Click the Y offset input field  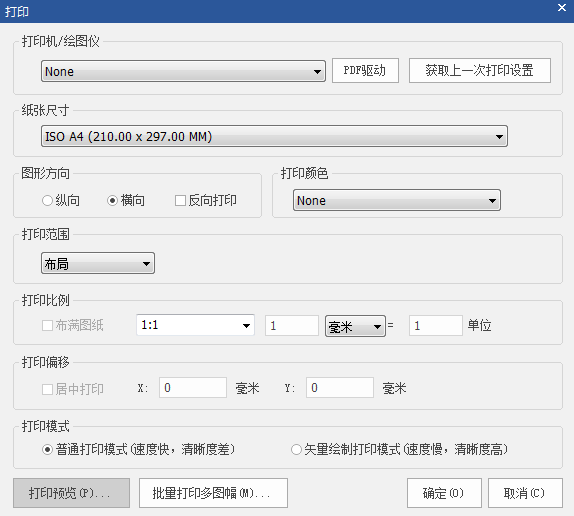[340, 388]
